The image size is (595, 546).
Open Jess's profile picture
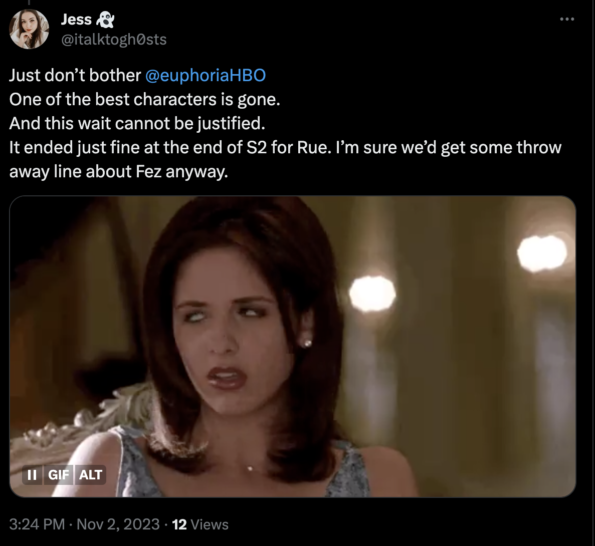coord(29,29)
